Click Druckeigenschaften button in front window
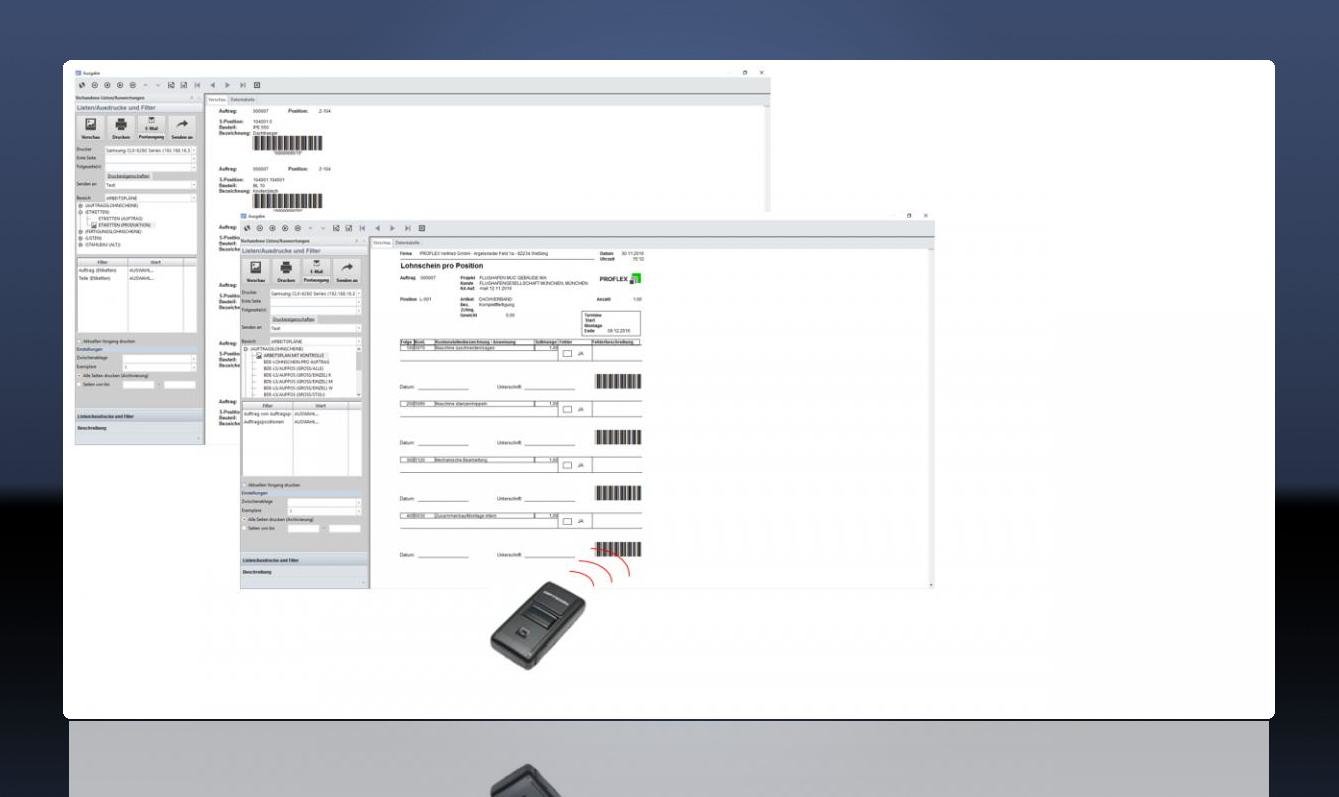 pos(294,319)
